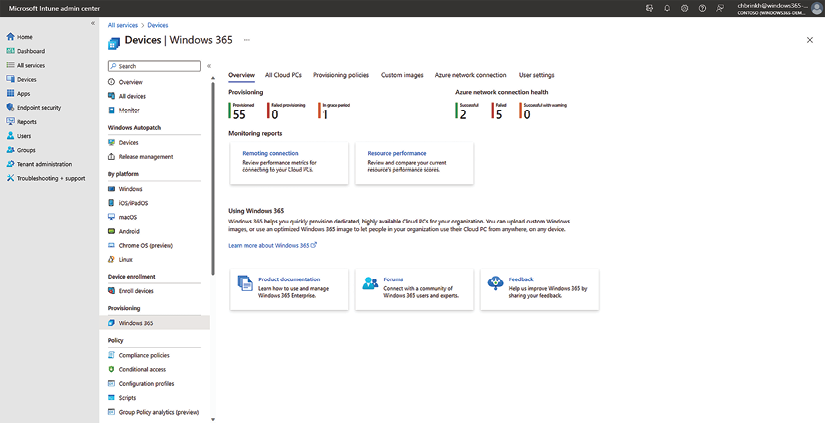Open Configuration profiles

[141, 384]
